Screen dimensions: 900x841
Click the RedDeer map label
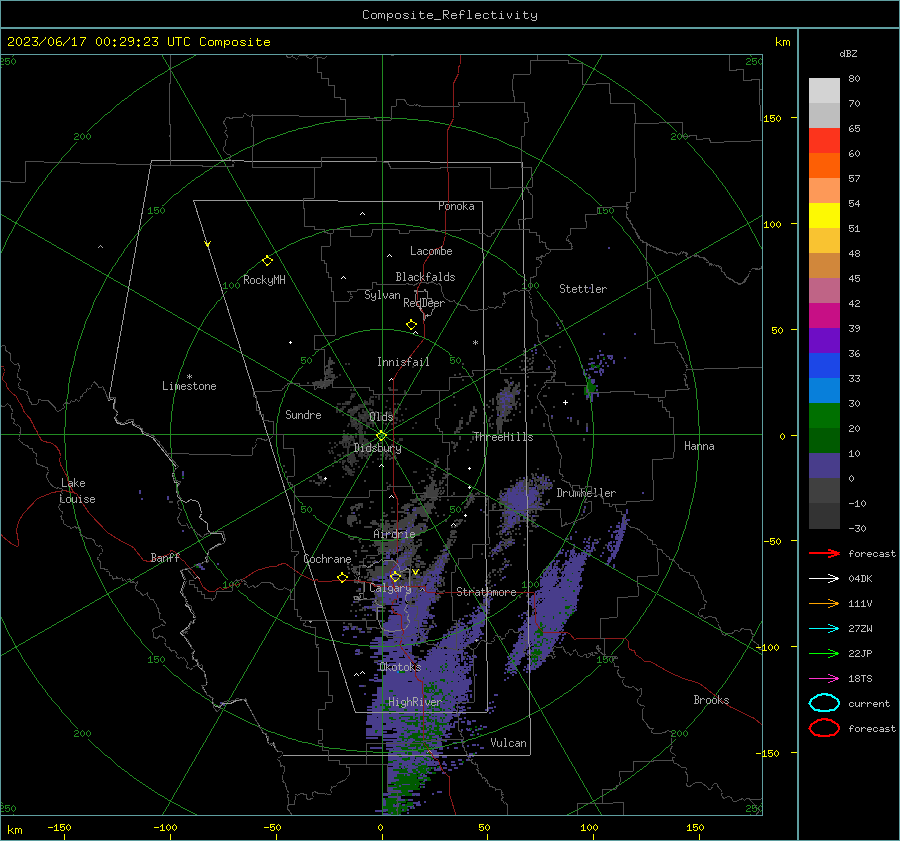424,303
